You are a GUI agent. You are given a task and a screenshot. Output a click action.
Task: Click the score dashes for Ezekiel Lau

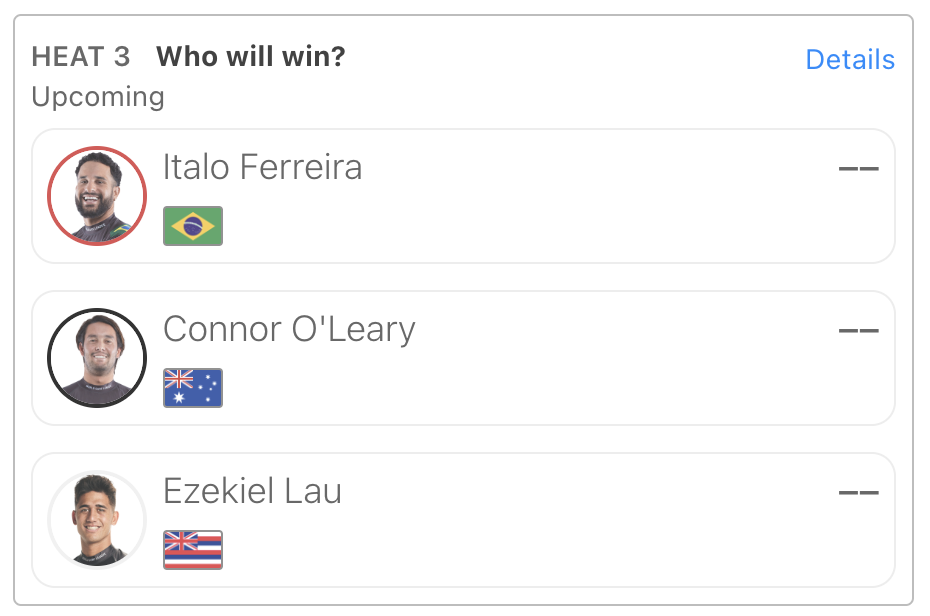(858, 493)
